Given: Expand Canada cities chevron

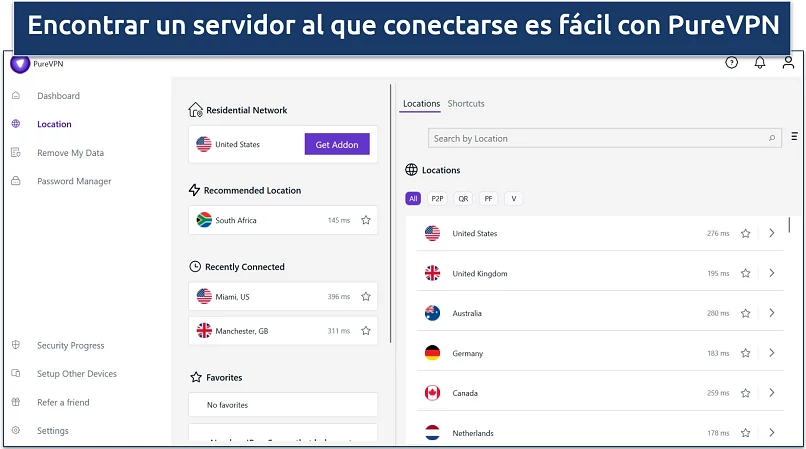Looking at the screenshot, I should point(772,392).
